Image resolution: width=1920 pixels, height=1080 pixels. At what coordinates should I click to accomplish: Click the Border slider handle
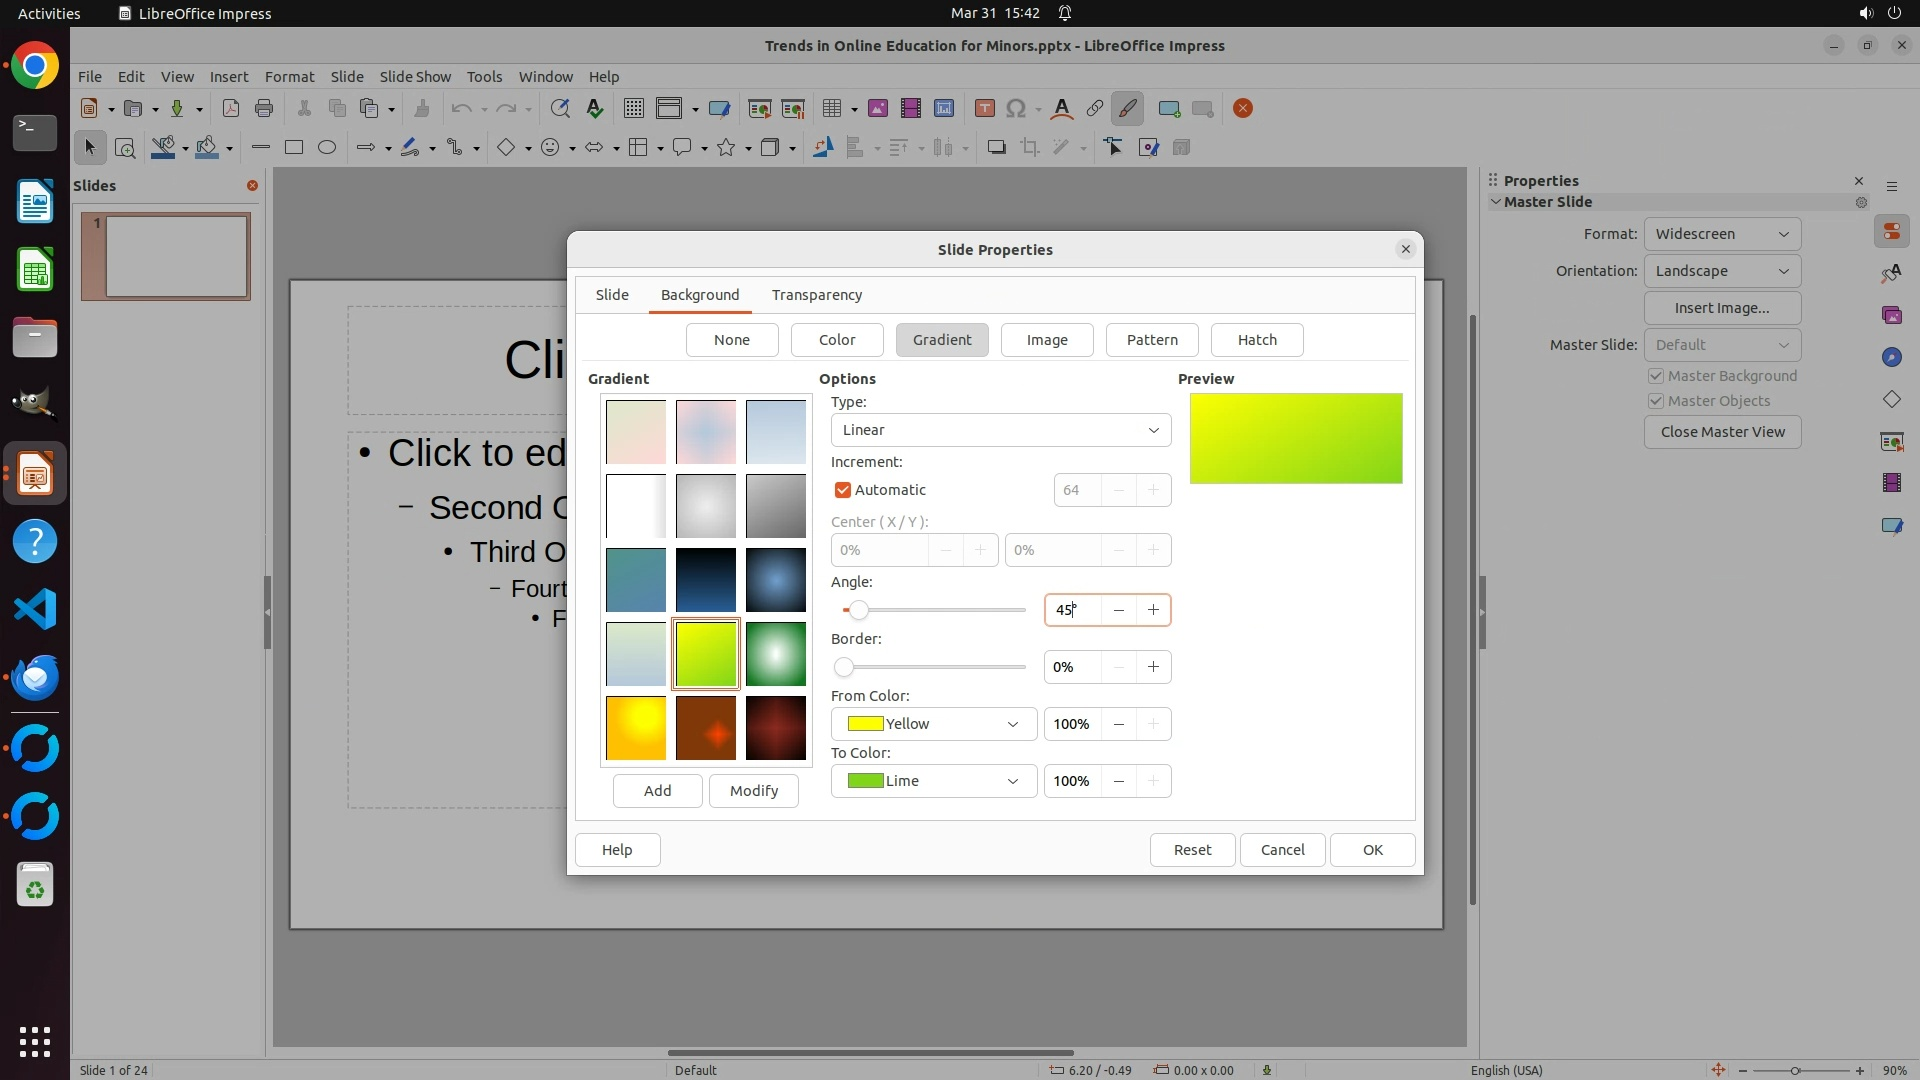844,667
